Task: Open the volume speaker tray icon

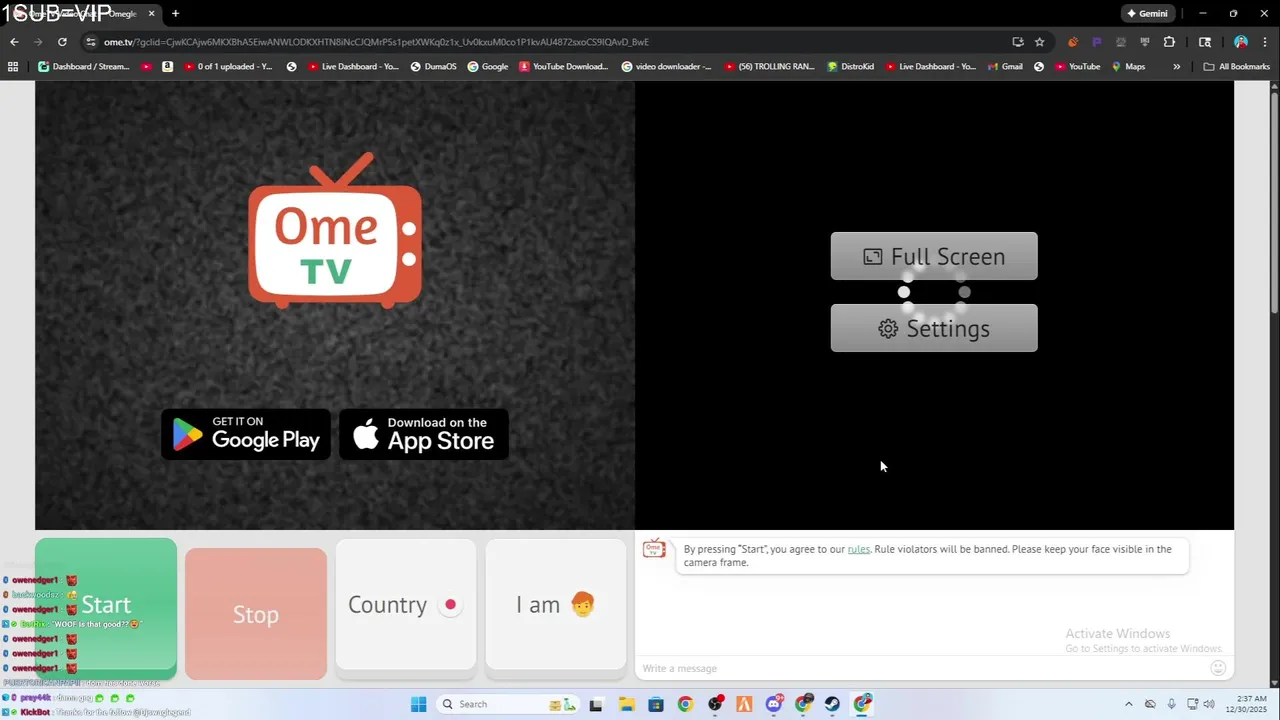Action: tap(1208, 704)
